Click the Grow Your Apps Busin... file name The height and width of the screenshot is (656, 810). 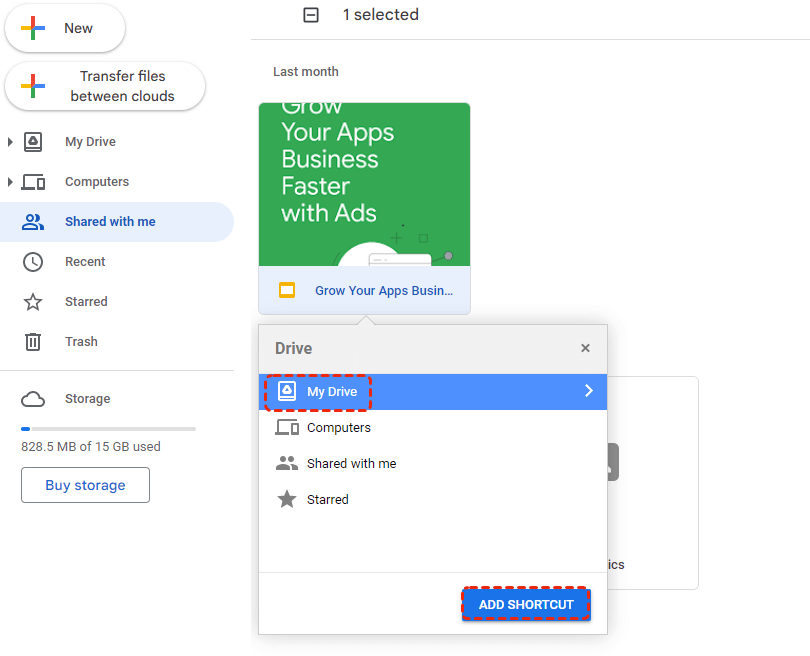click(x=384, y=291)
